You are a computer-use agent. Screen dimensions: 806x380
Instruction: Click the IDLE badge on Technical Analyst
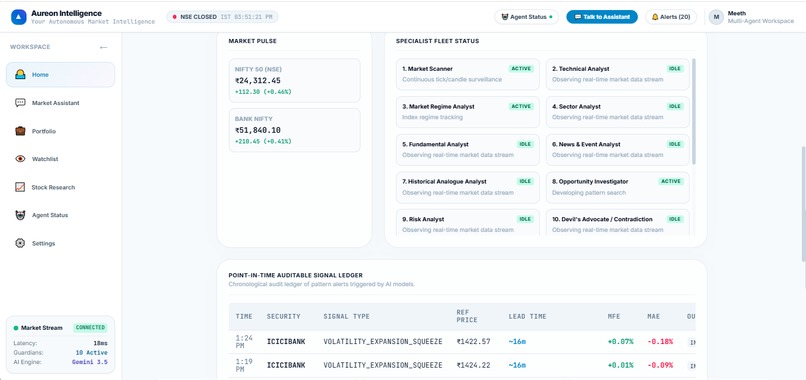tap(675, 68)
